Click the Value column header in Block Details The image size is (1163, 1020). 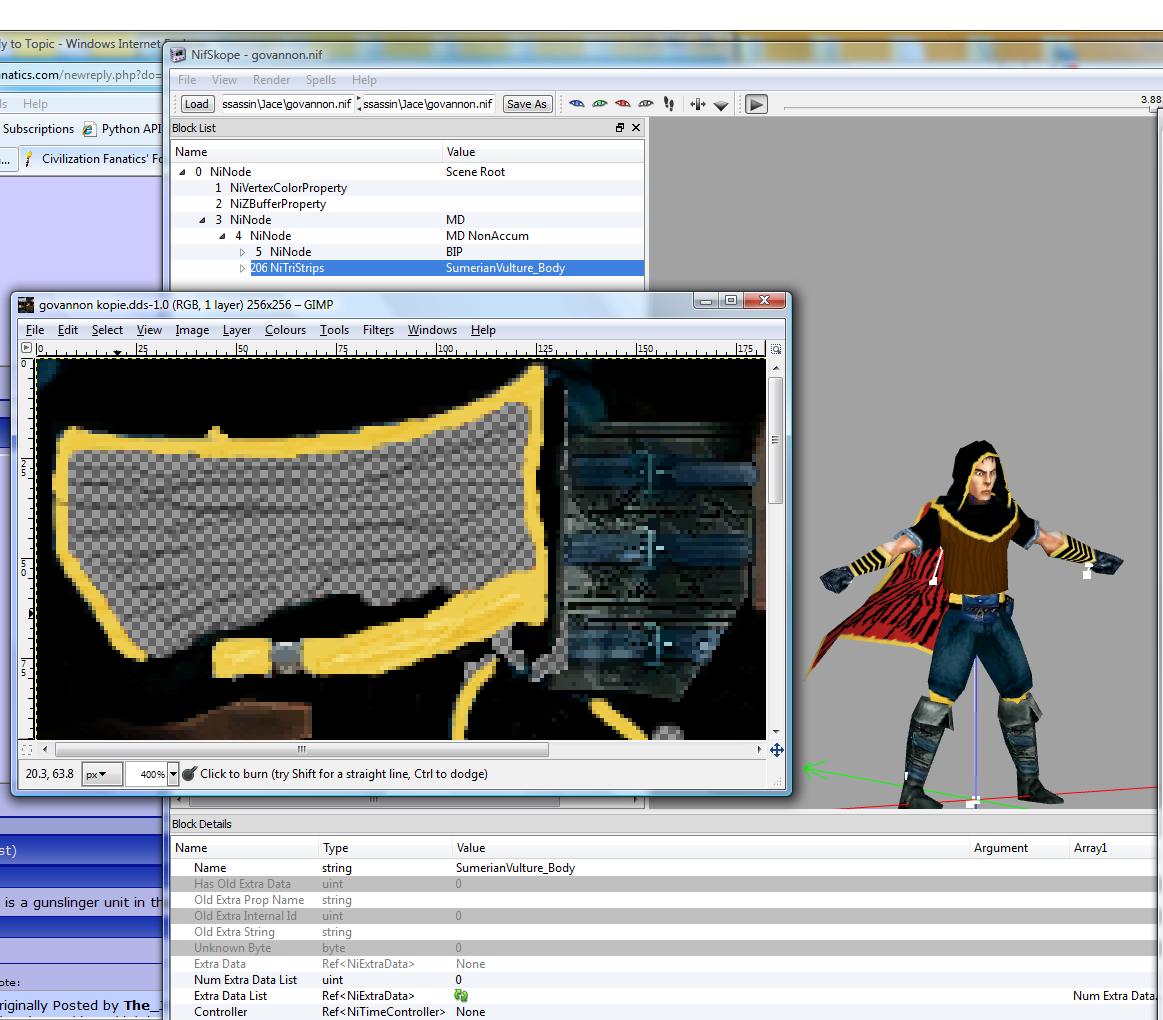pos(470,848)
